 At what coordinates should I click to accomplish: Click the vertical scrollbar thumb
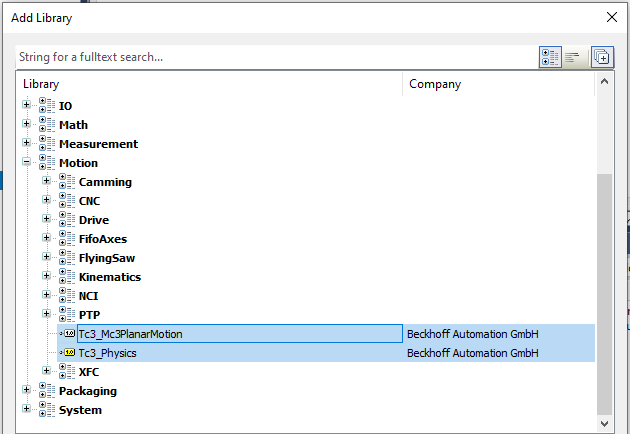click(604, 294)
